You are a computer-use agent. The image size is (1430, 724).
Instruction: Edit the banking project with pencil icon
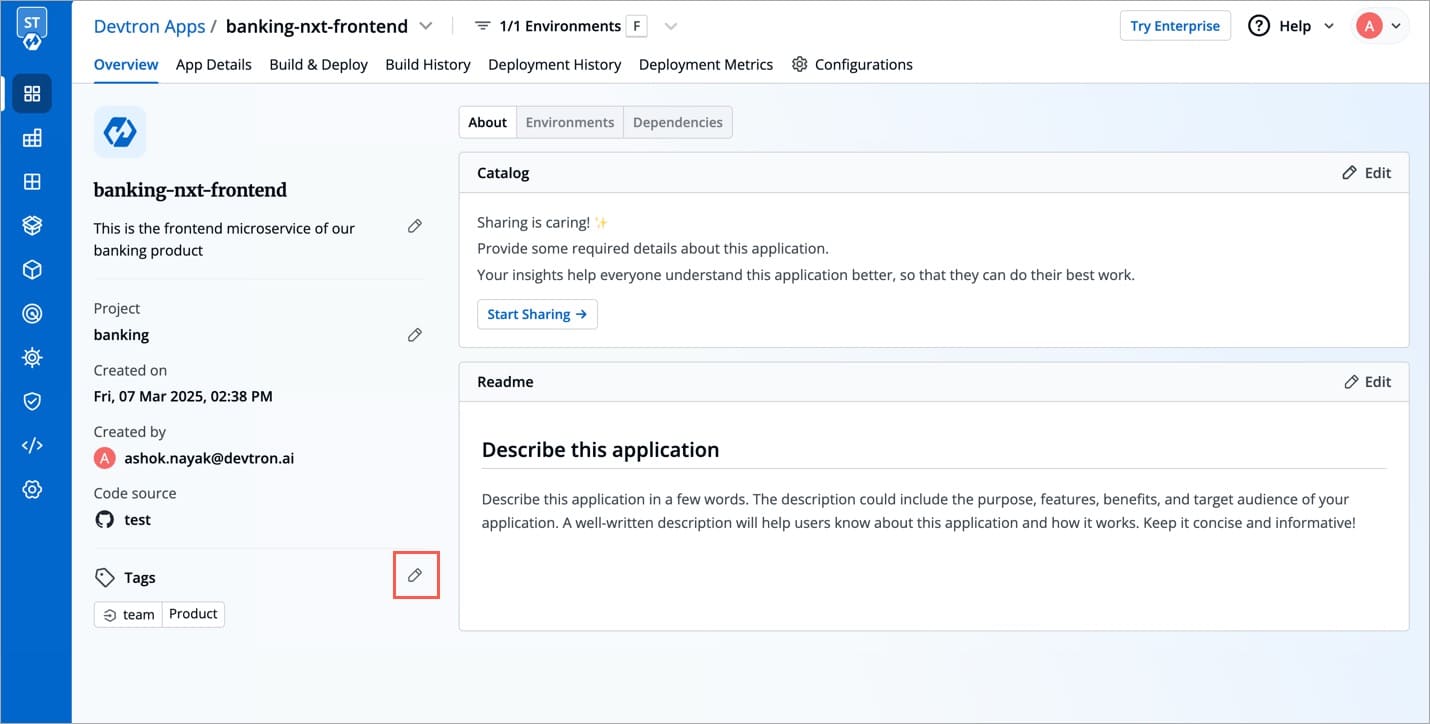pos(415,335)
